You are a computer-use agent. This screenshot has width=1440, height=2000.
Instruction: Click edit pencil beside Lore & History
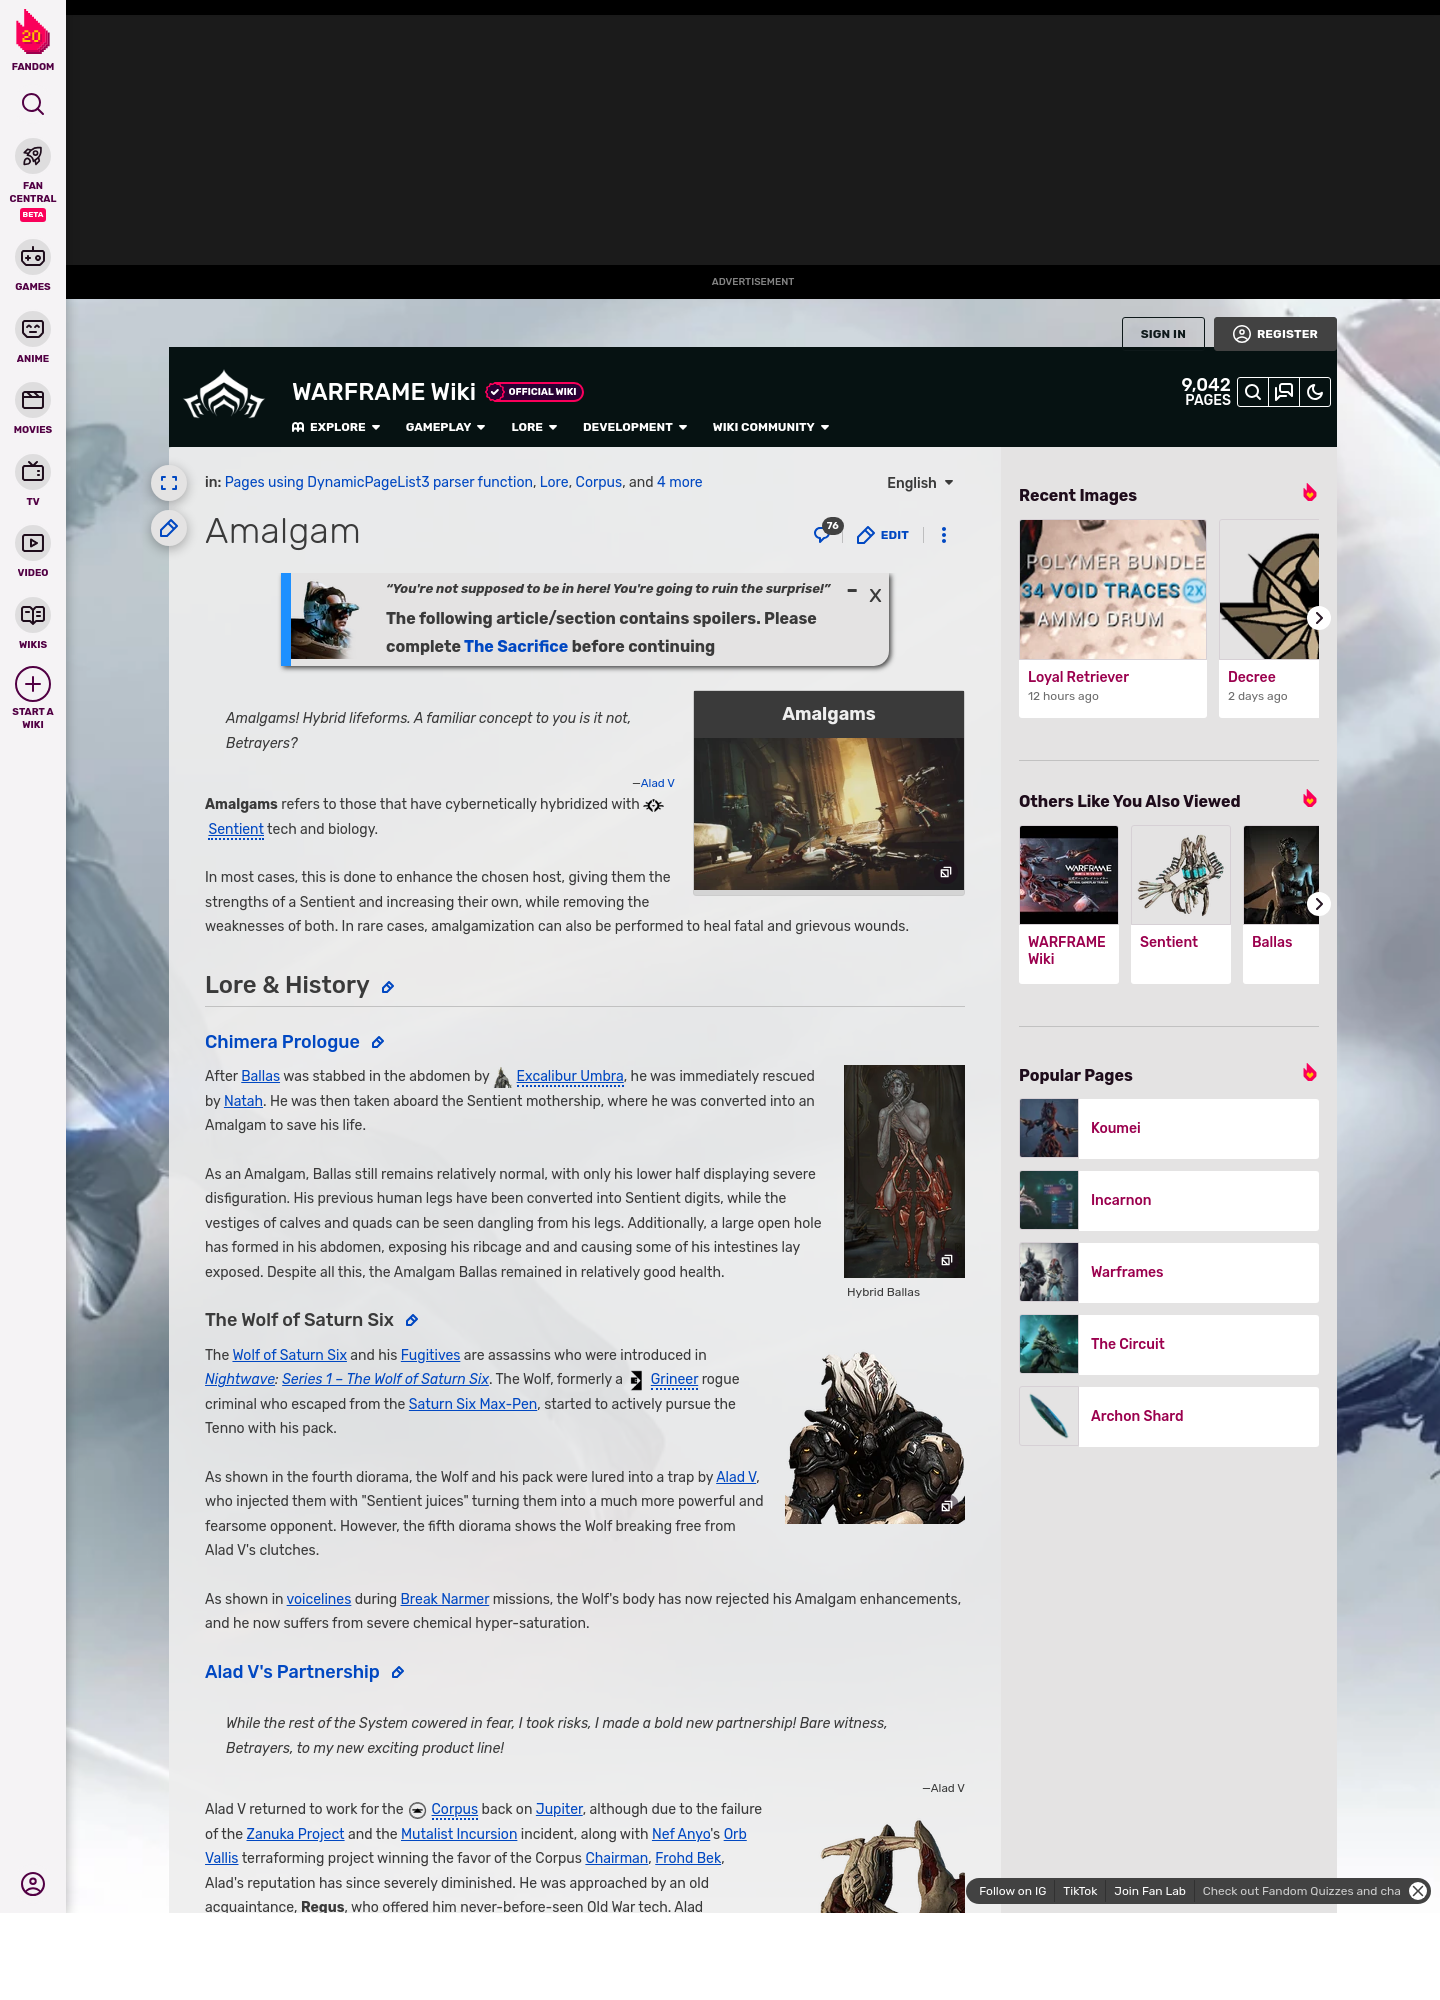[388, 987]
